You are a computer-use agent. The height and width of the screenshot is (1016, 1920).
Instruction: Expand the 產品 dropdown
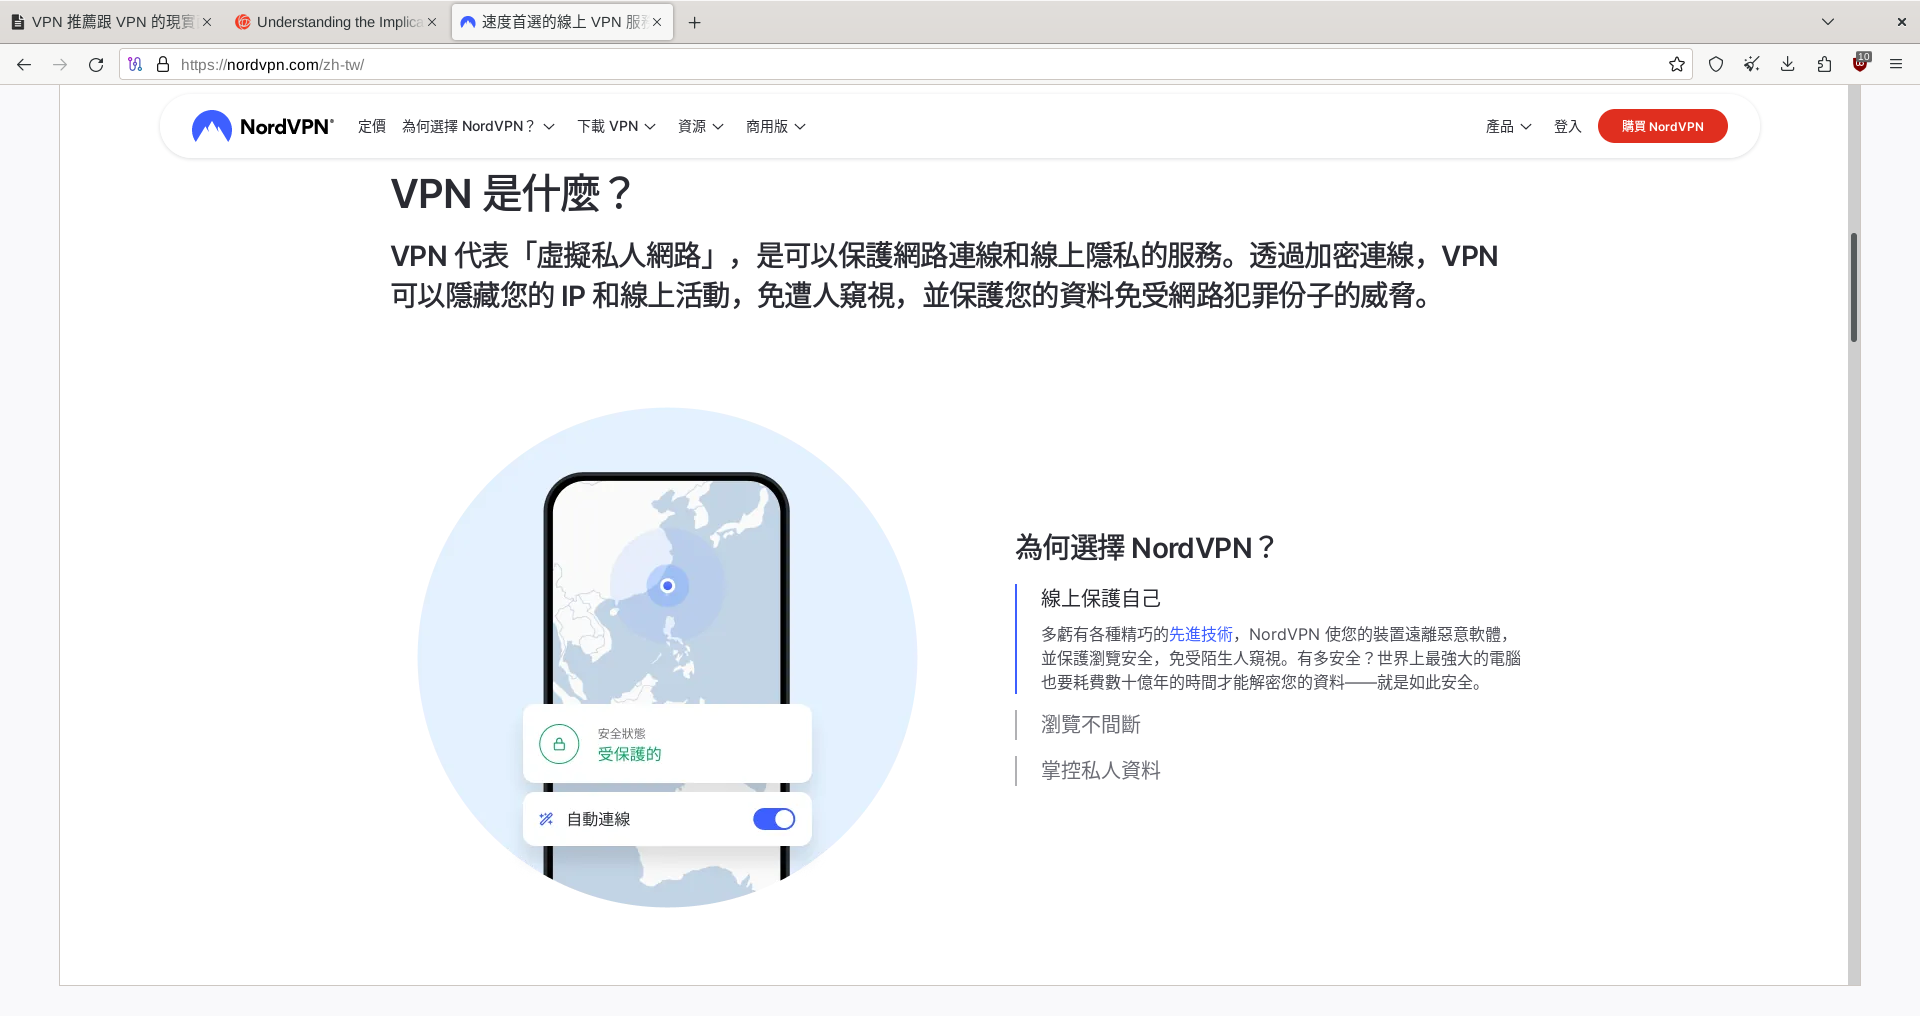point(1508,126)
